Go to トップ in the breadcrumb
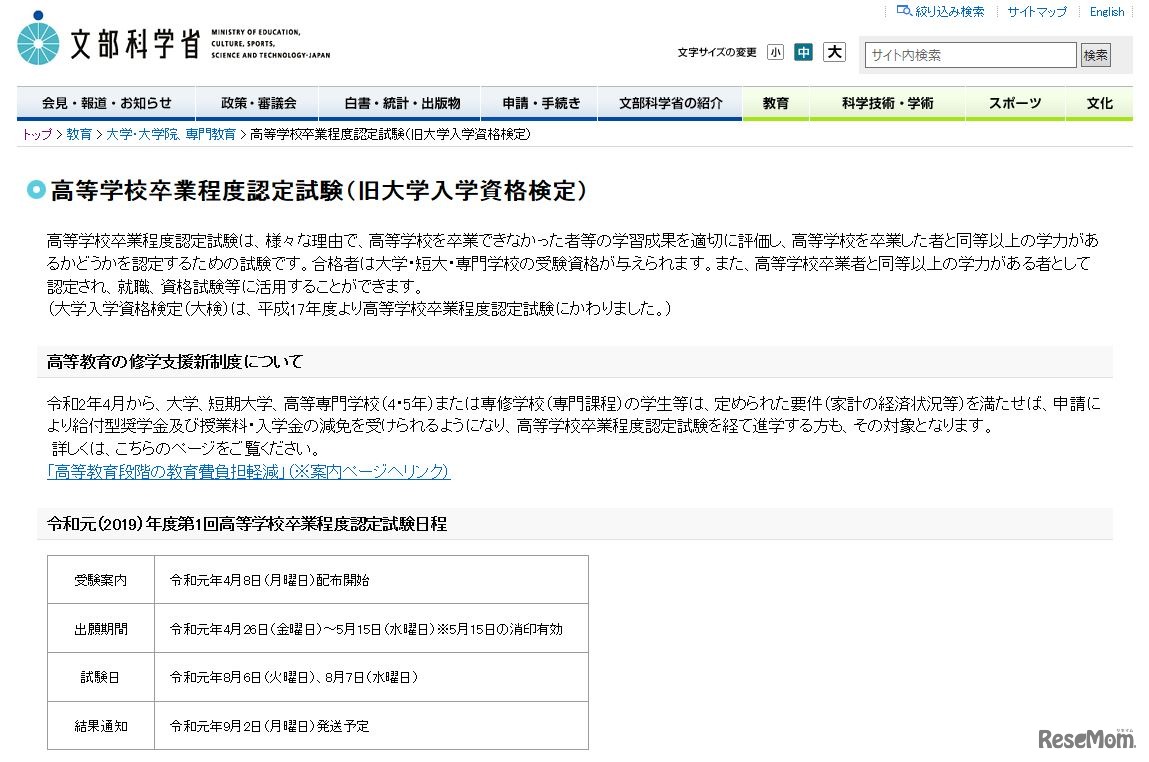This screenshot has width=1149, height=762. (x=37, y=134)
